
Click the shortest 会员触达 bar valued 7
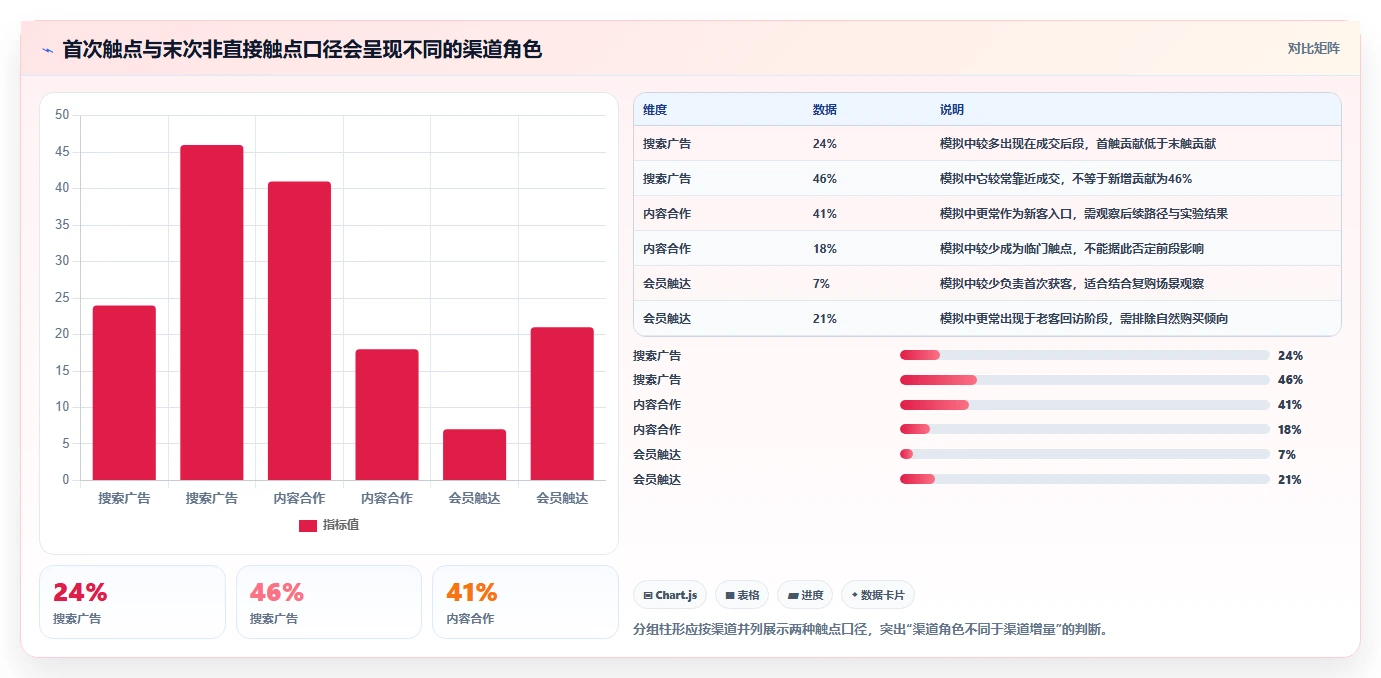tap(474, 454)
